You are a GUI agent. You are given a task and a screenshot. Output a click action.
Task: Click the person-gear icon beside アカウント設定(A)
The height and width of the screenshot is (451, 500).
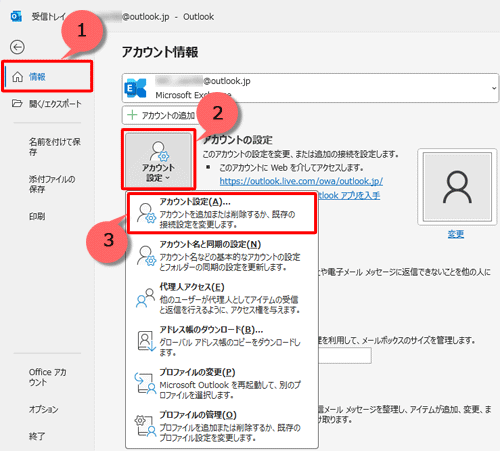point(146,213)
